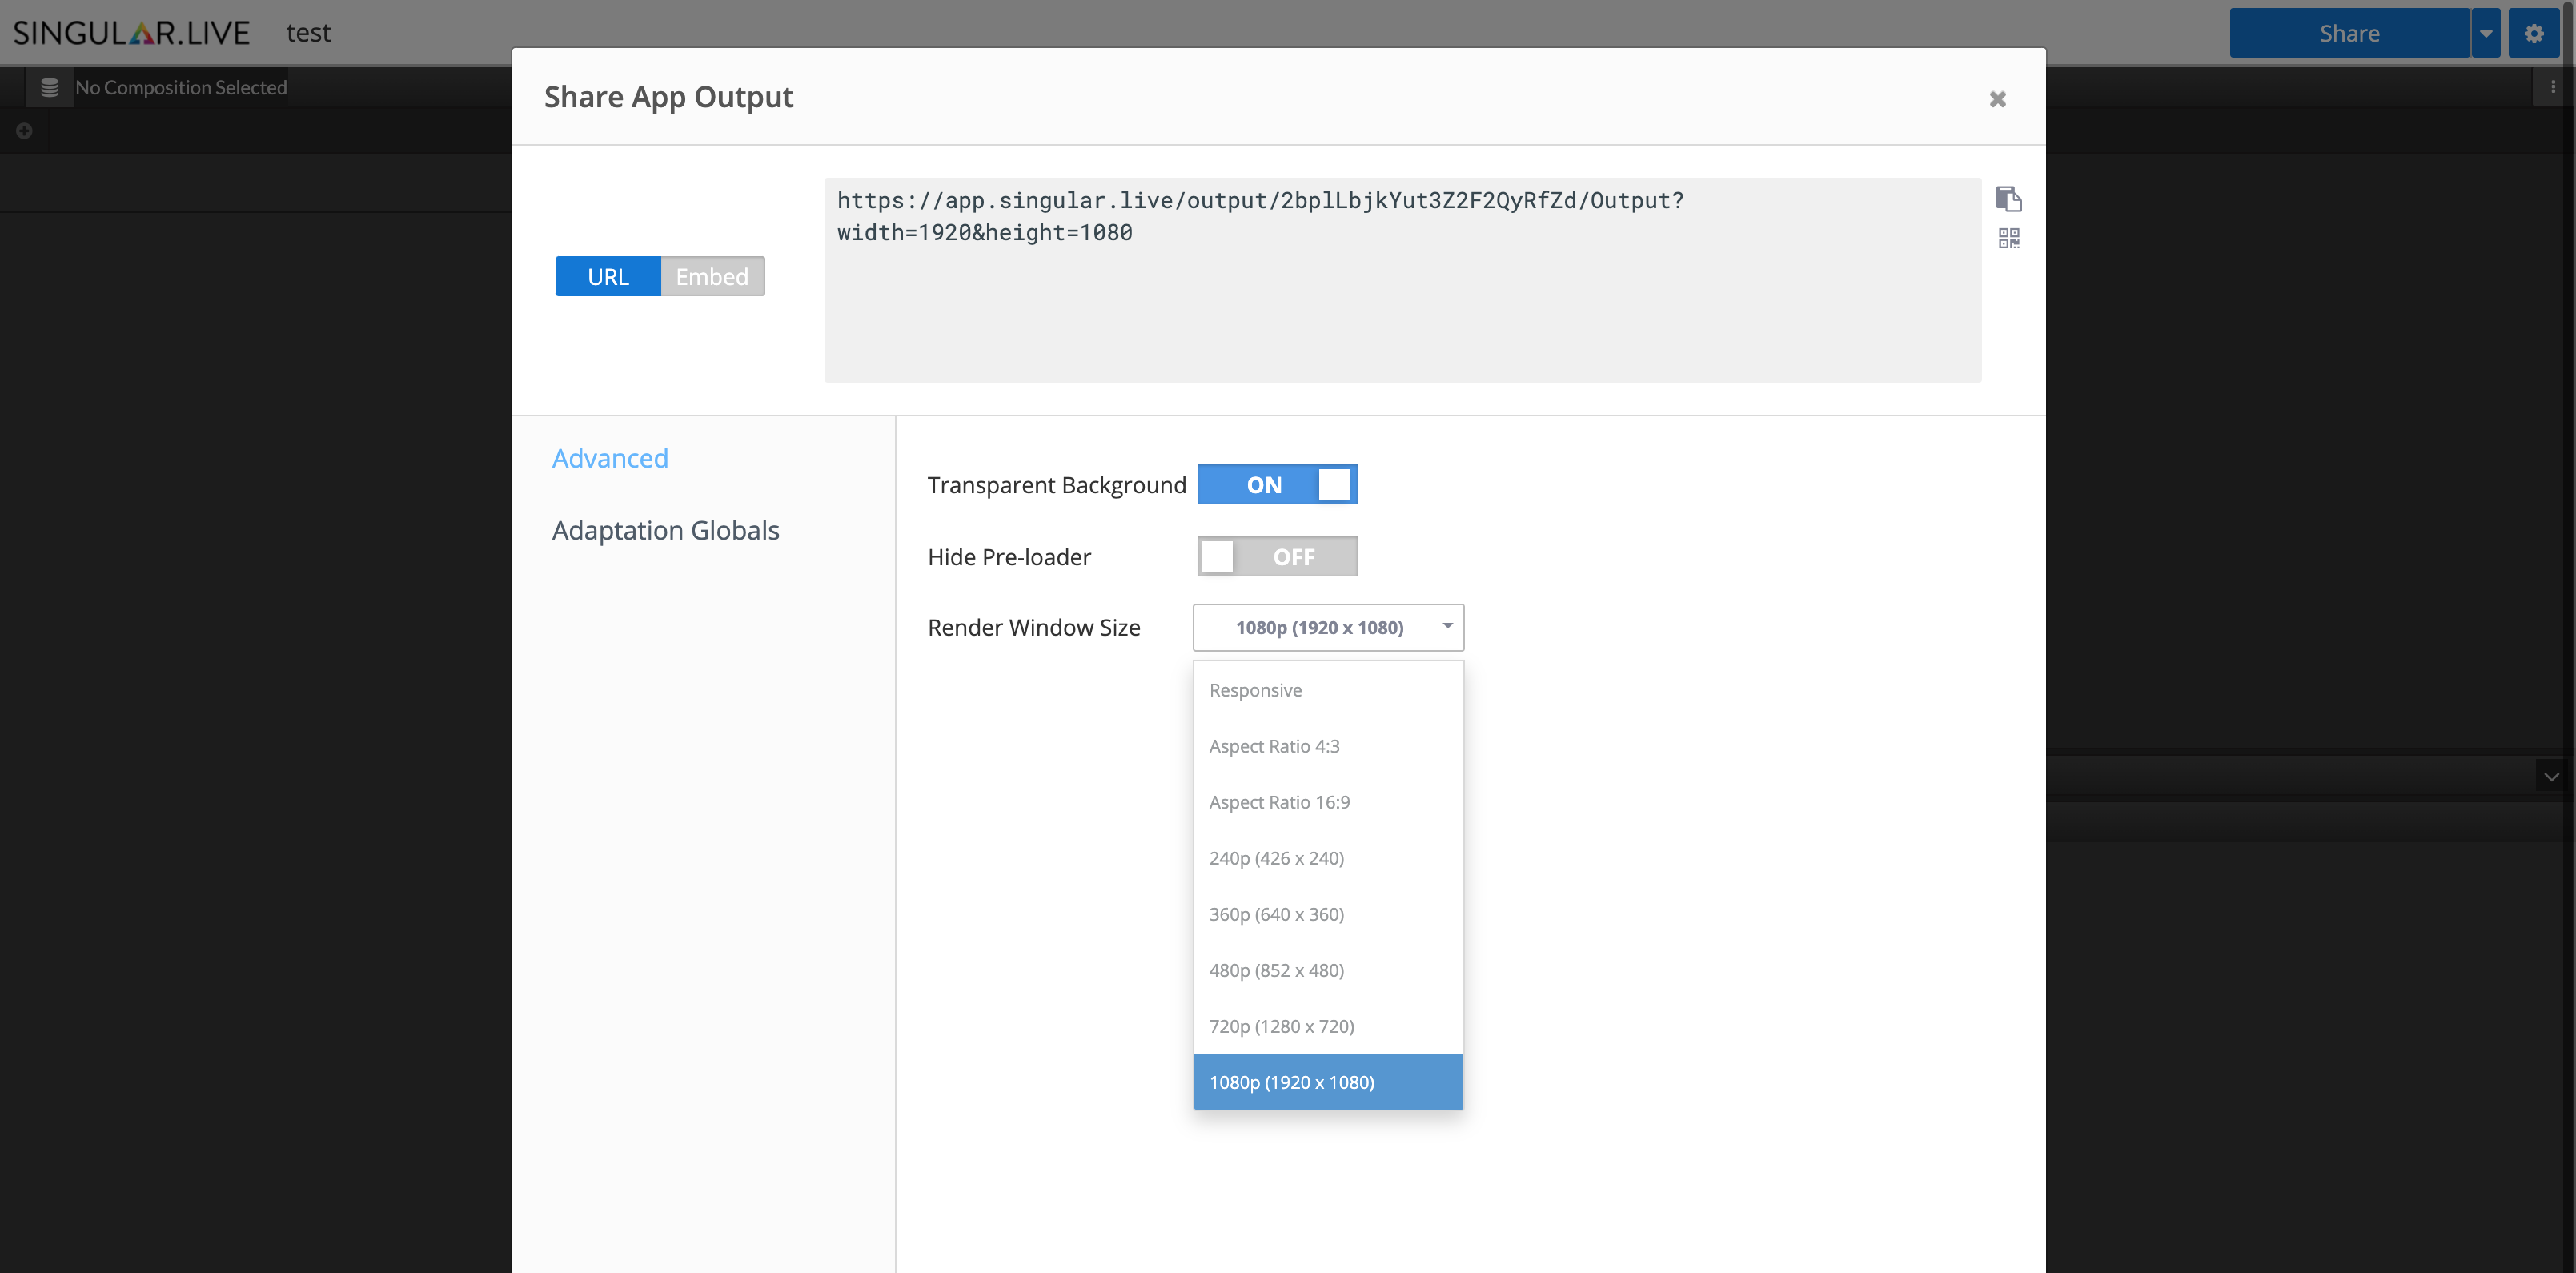Show the QR code for the URL
Viewport: 2576px width, 1273px height.
tap(2008, 238)
